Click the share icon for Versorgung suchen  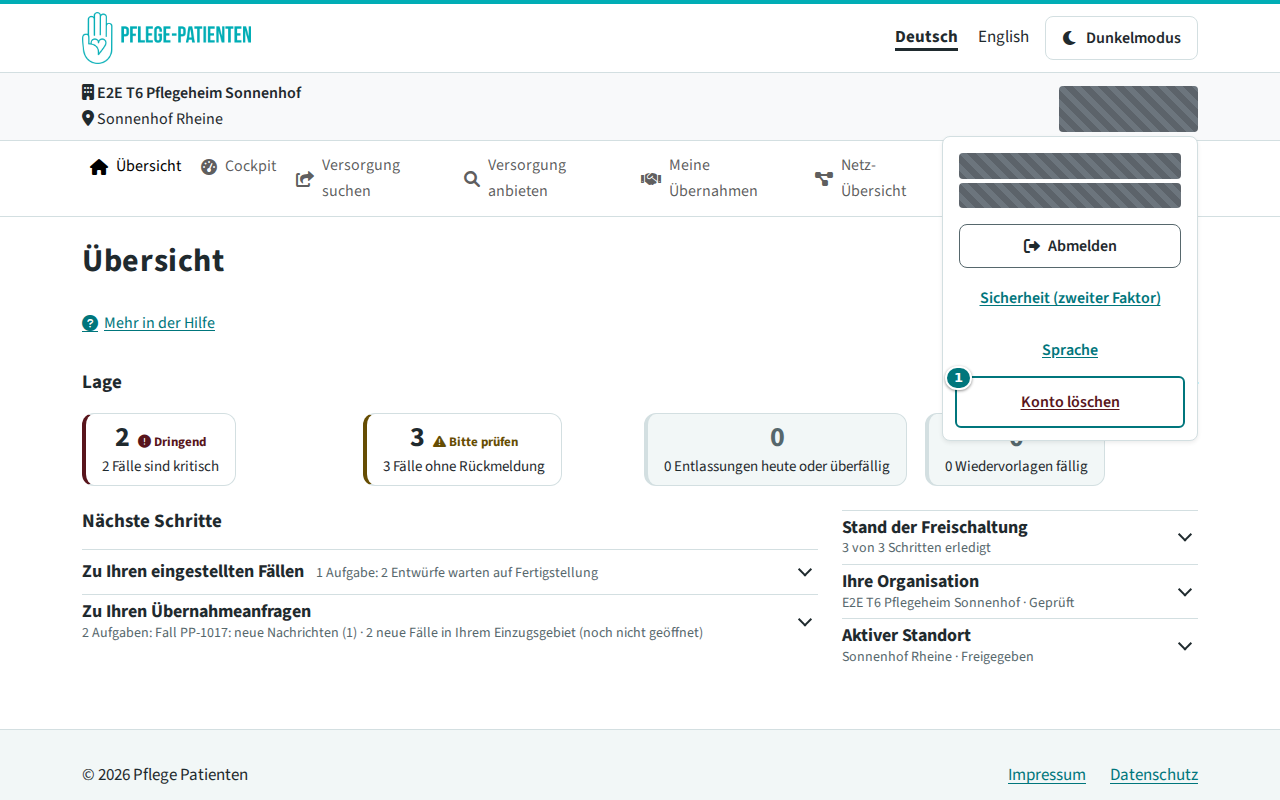coord(305,179)
